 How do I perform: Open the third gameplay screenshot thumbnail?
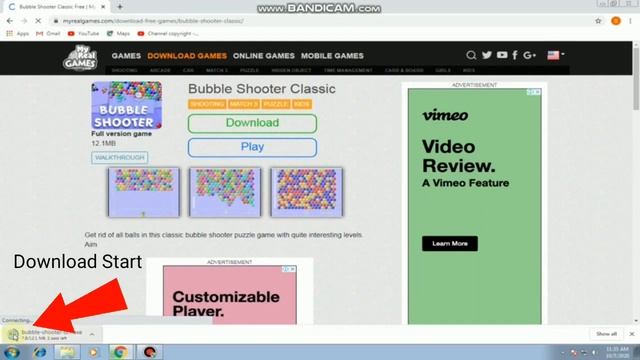[x=307, y=192]
